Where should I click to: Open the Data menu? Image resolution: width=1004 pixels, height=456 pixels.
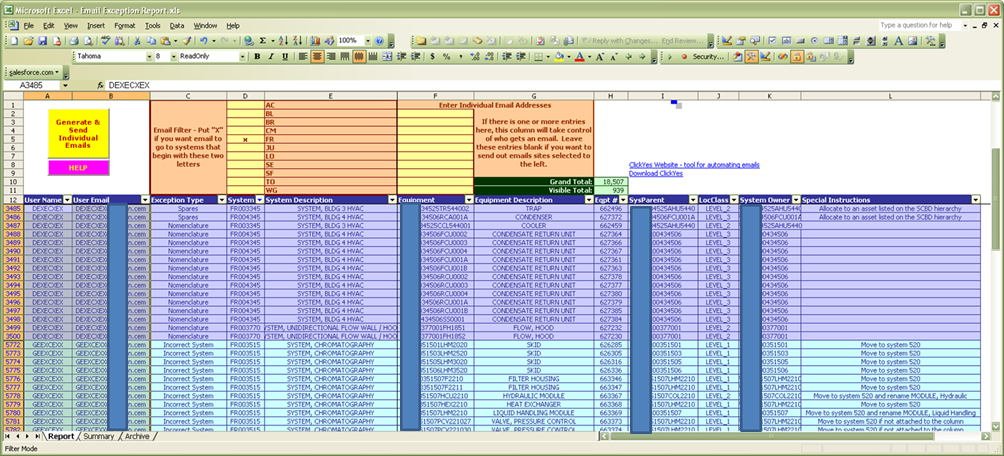click(x=177, y=26)
